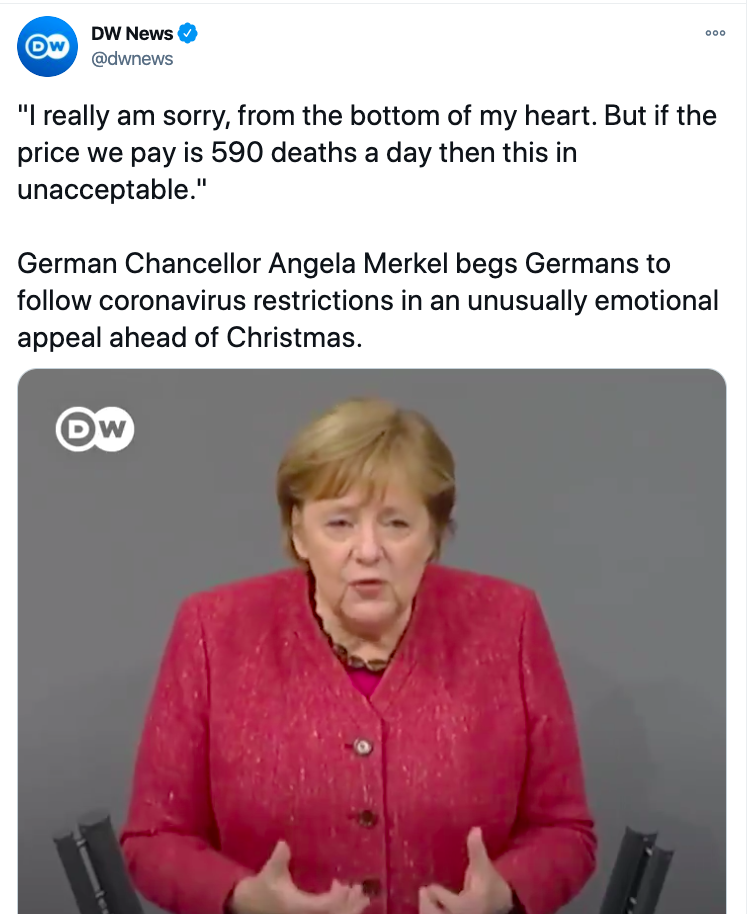Click the blue verified badge
Image resolution: width=752 pixels, height=914 pixels.
[187, 35]
